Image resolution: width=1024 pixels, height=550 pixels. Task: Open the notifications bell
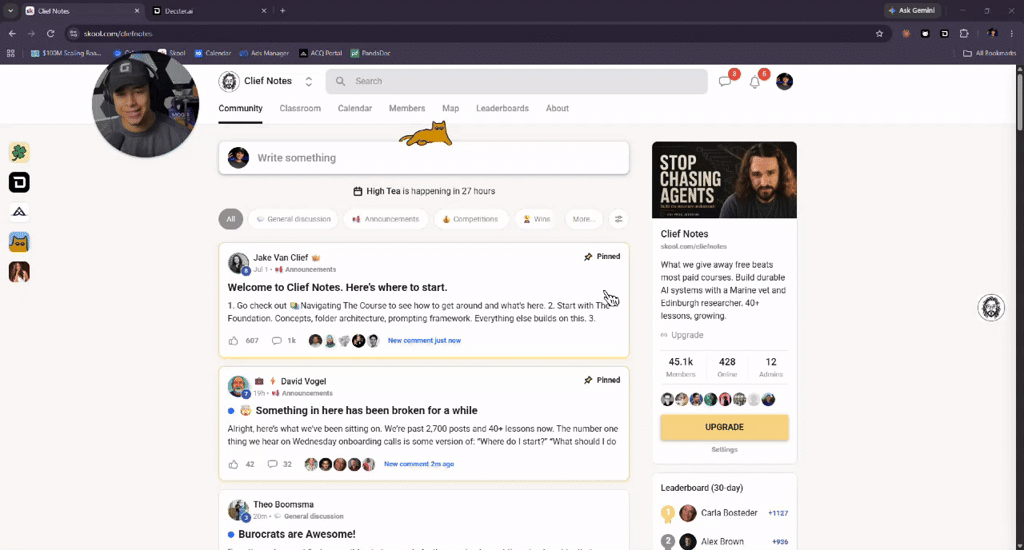[x=754, y=82]
